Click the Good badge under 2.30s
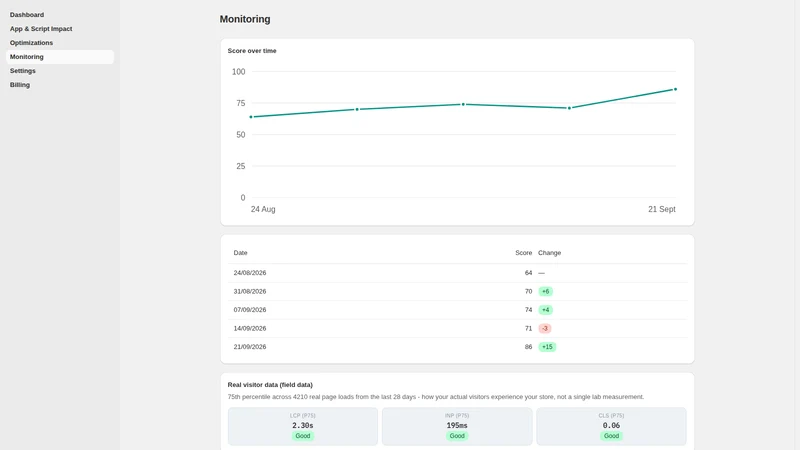Image resolution: width=800 pixels, height=450 pixels. tap(303, 436)
